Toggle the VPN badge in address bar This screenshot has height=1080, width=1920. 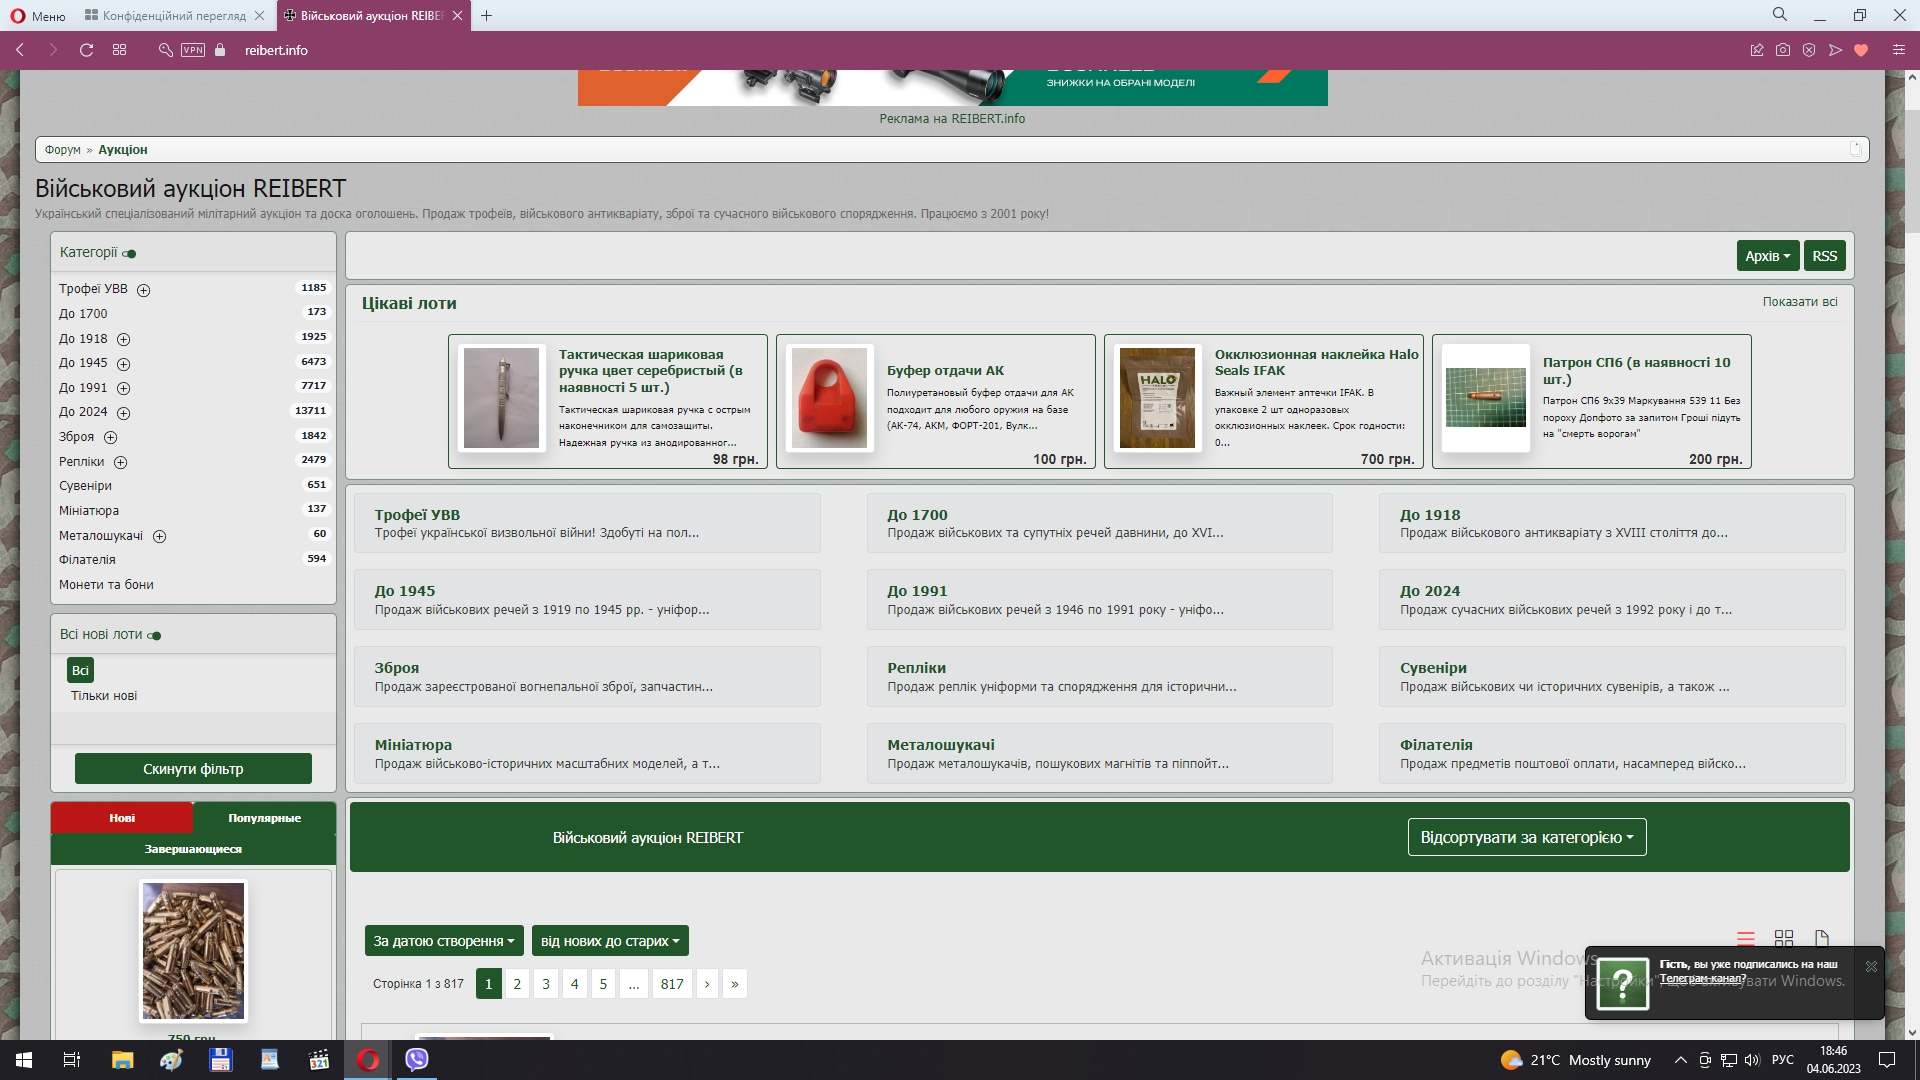193,50
